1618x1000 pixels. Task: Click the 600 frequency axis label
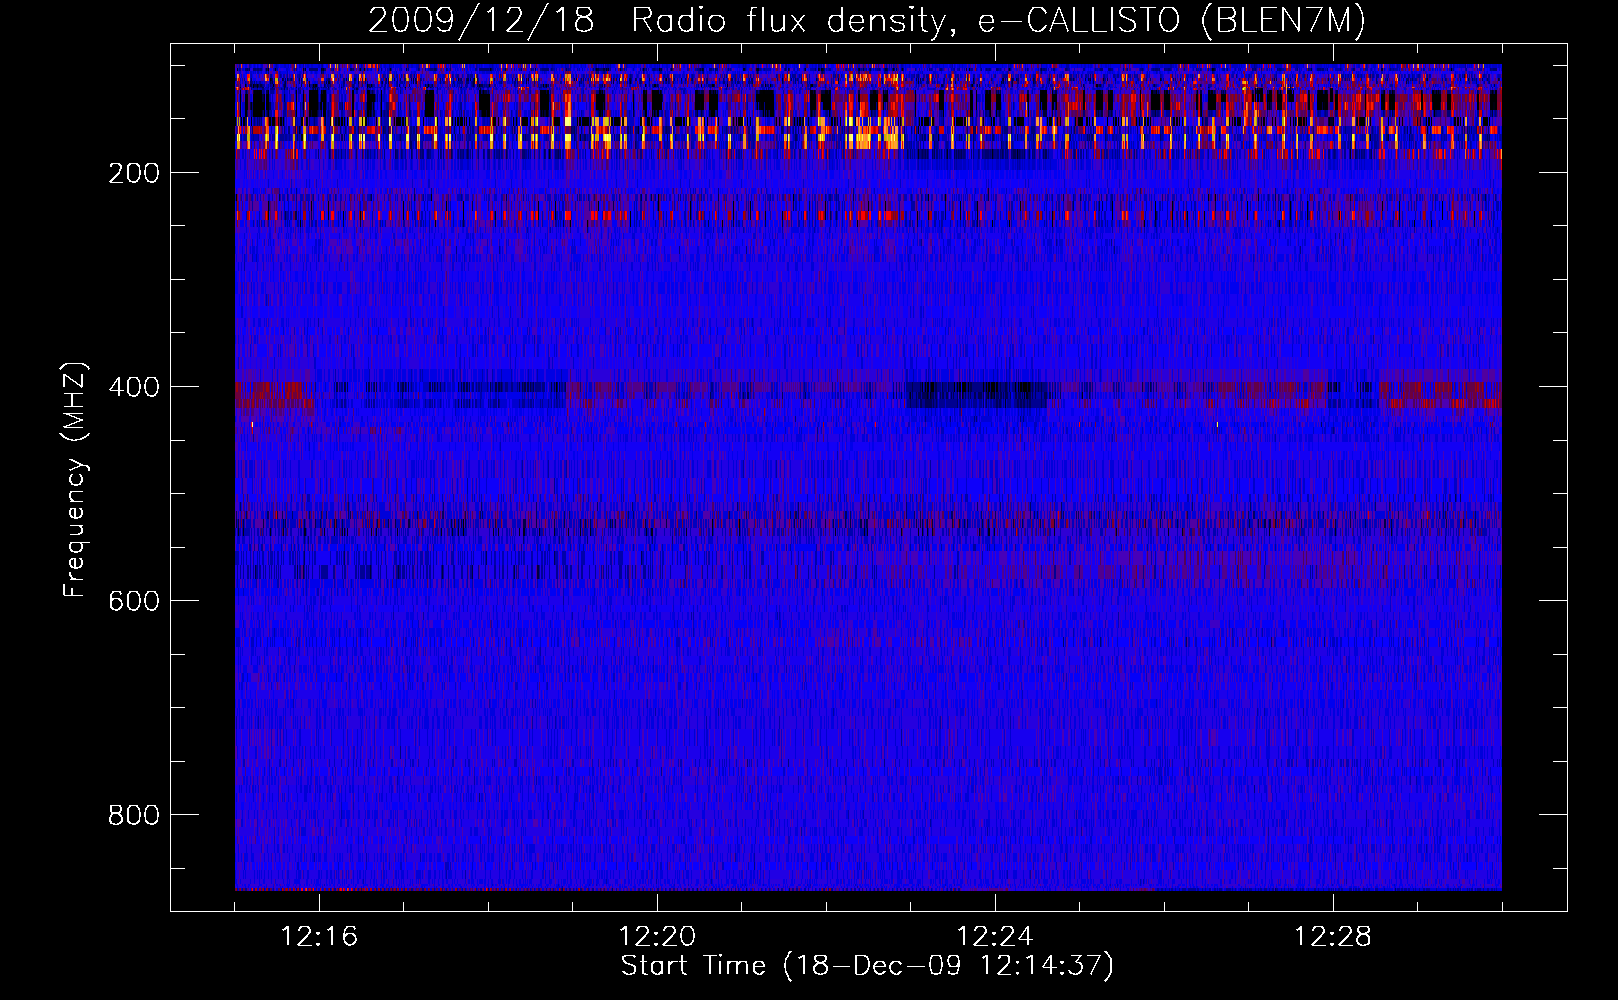(134, 601)
